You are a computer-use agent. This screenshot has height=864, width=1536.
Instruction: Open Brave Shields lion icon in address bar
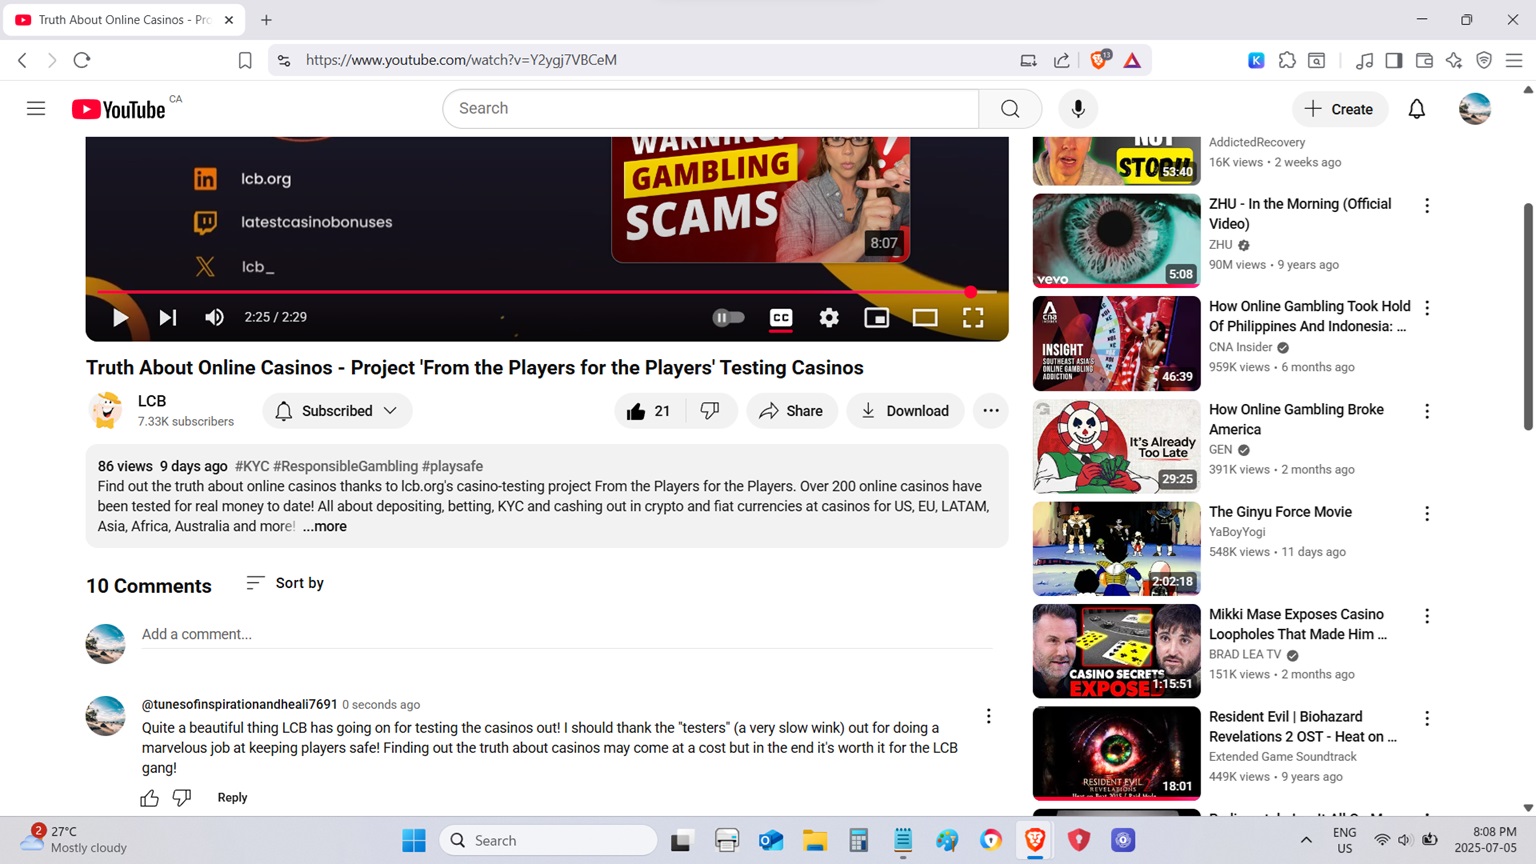pyautogui.click(x=1099, y=60)
